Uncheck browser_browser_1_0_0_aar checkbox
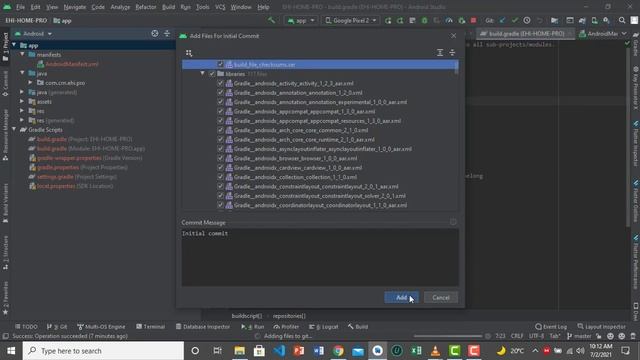The height and width of the screenshot is (360, 640). click(220, 158)
